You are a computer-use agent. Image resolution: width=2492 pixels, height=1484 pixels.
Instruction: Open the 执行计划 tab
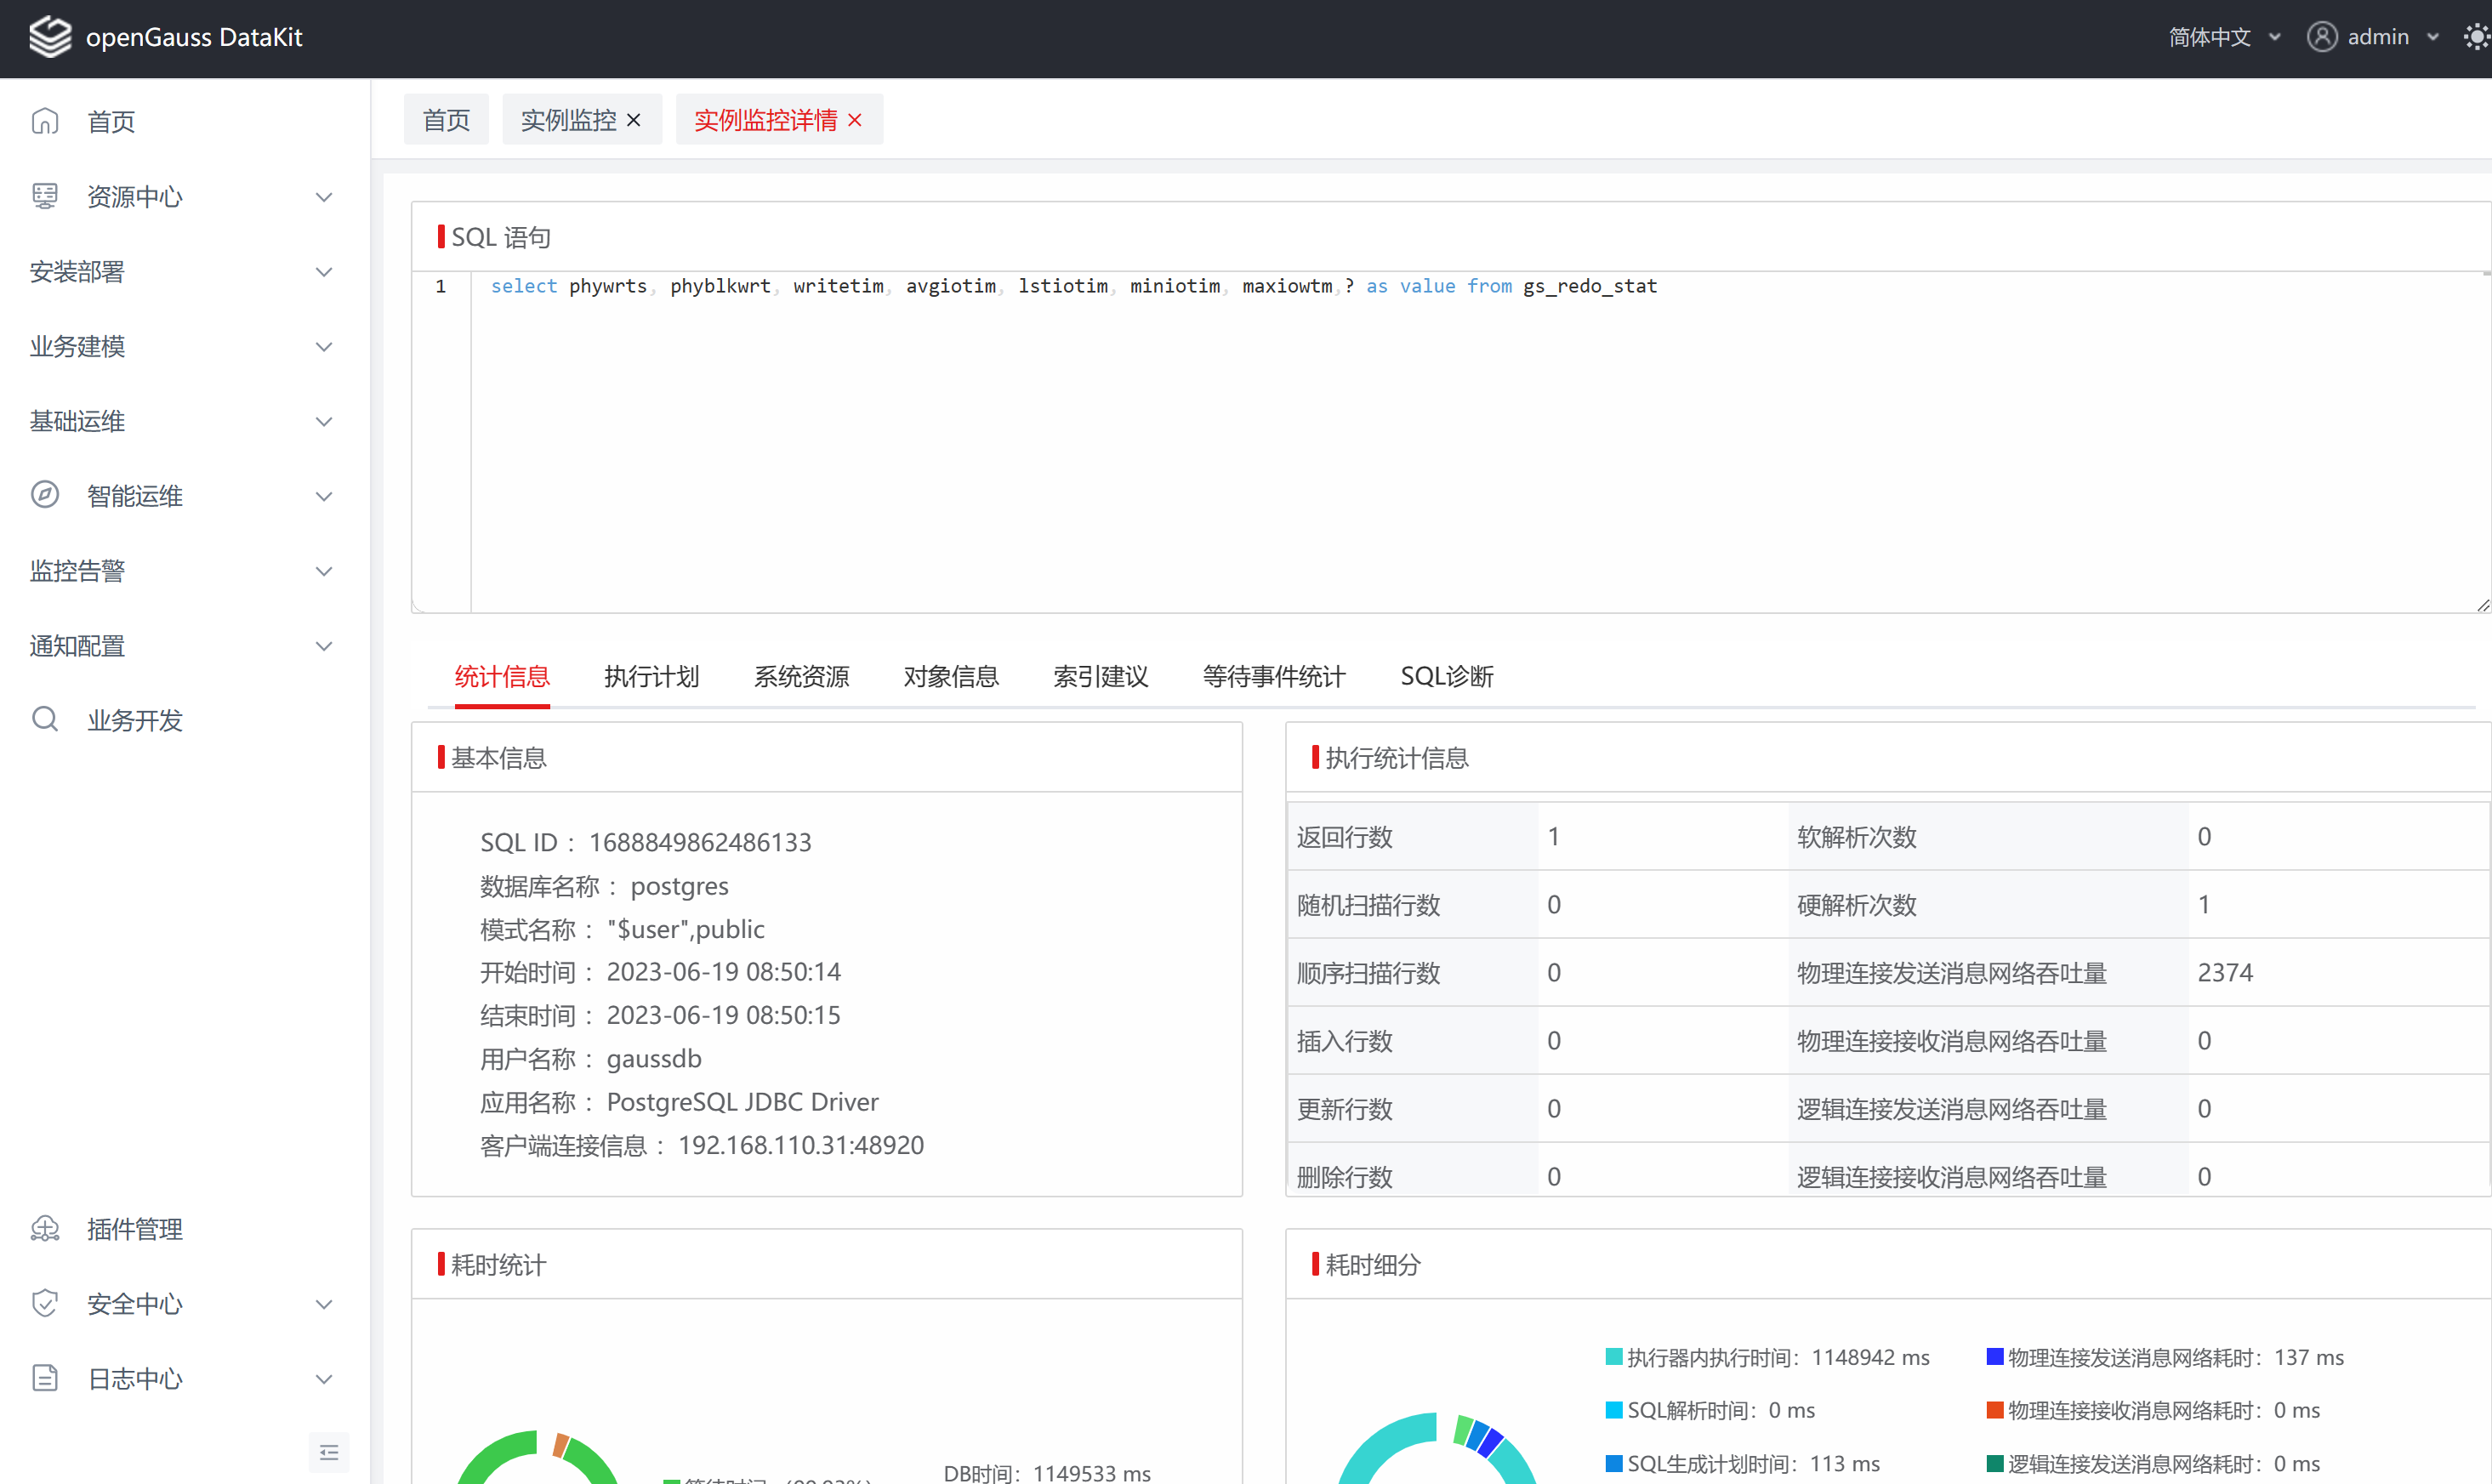pos(652,677)
